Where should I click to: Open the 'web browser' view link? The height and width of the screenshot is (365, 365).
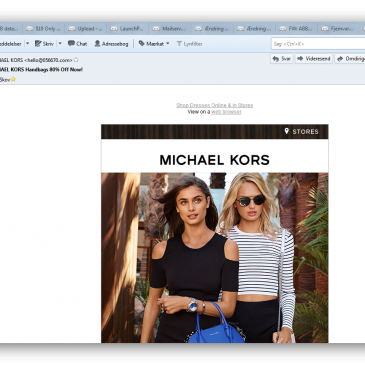pos(226,112)
